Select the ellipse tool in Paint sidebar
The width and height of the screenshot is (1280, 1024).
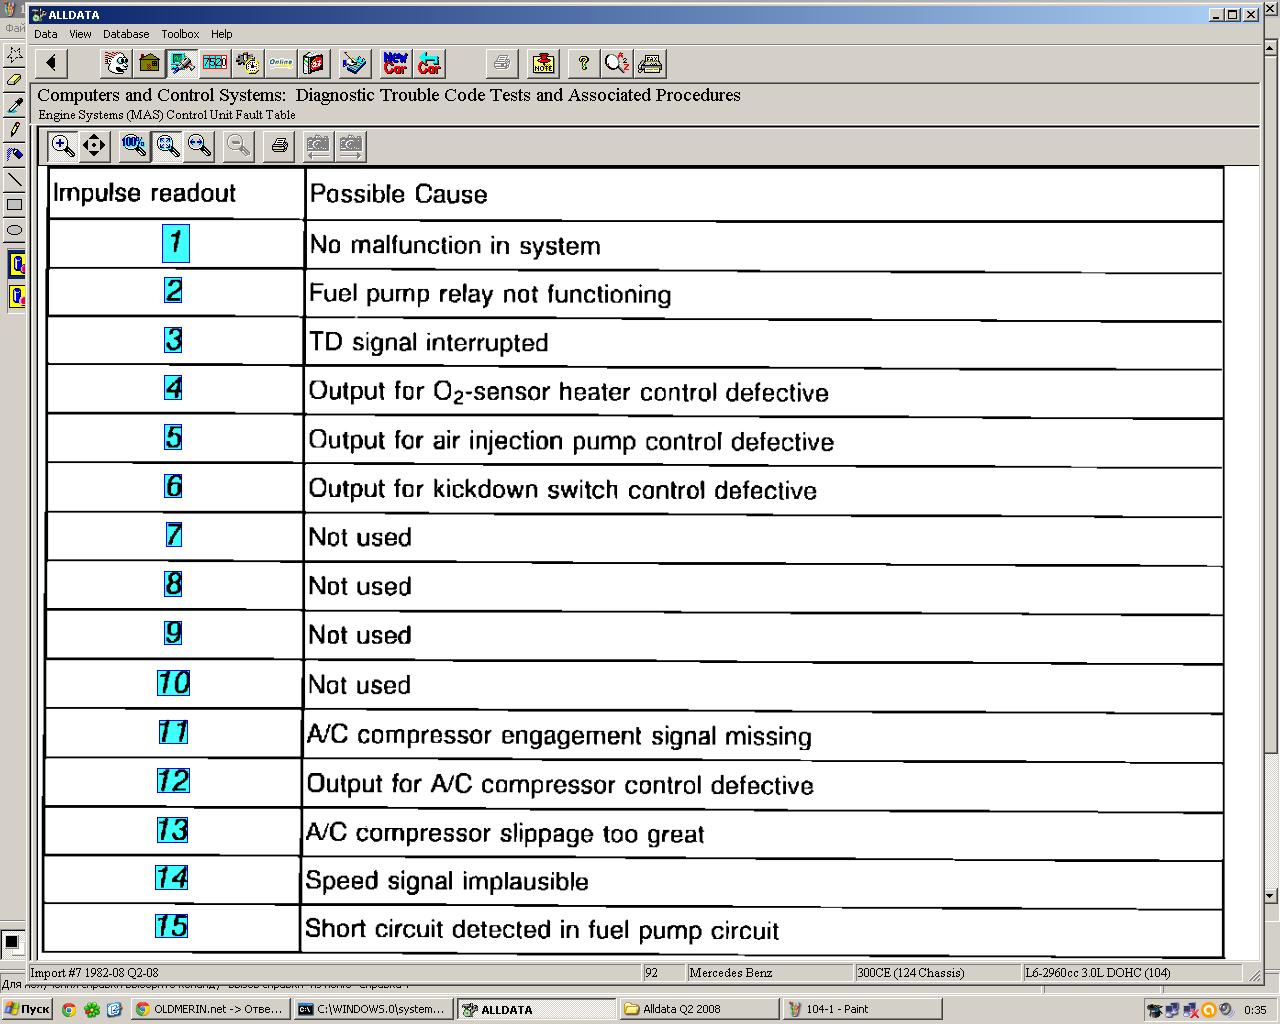click(x=14, y=230)
